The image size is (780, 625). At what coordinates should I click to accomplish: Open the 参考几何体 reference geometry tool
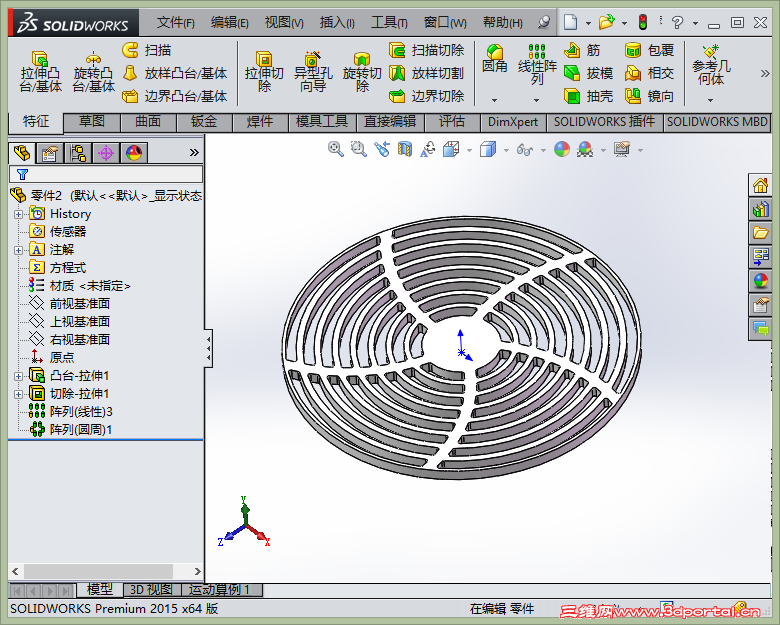pyautogui.click(x=711, y=65)
